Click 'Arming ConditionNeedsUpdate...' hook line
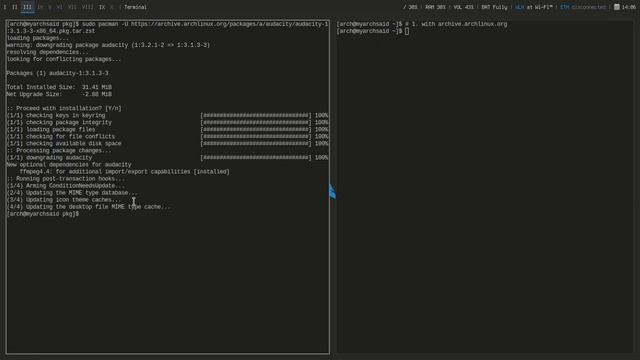 click(66, 186)
